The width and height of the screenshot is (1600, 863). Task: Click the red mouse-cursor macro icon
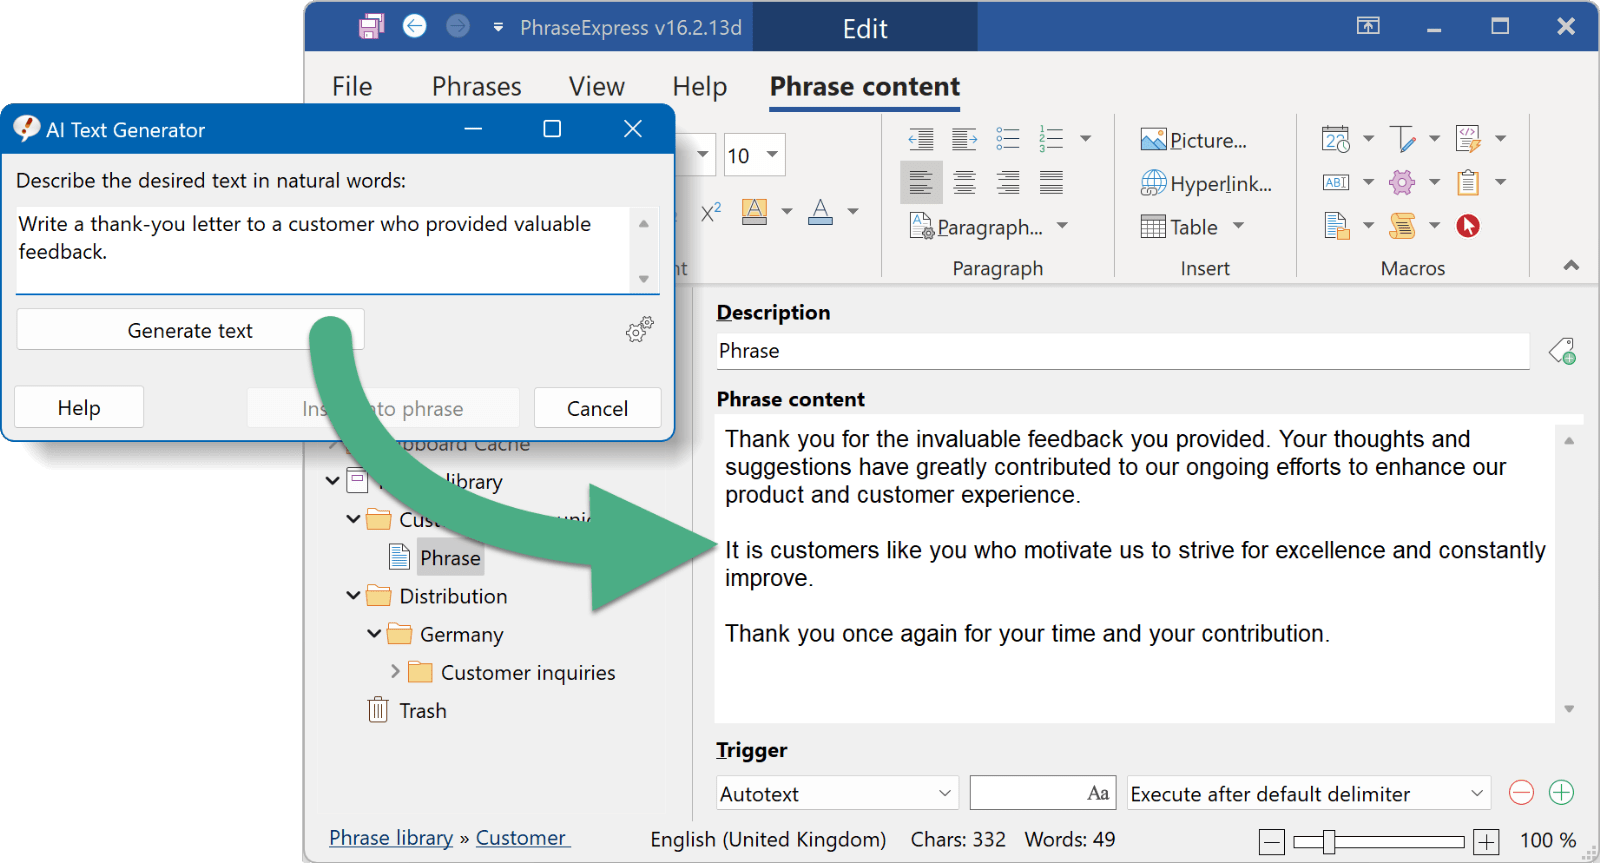(x=1468, y=226)
